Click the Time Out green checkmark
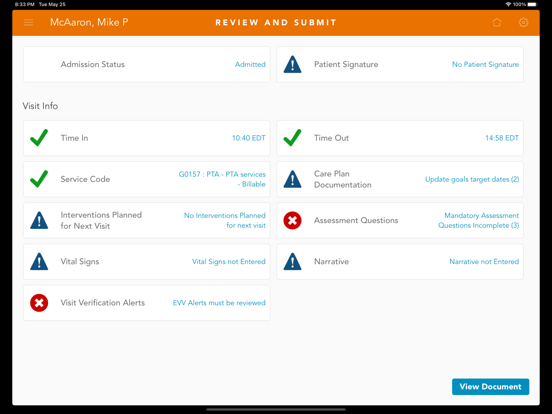 pyautogui.click(x=292, y=138)
